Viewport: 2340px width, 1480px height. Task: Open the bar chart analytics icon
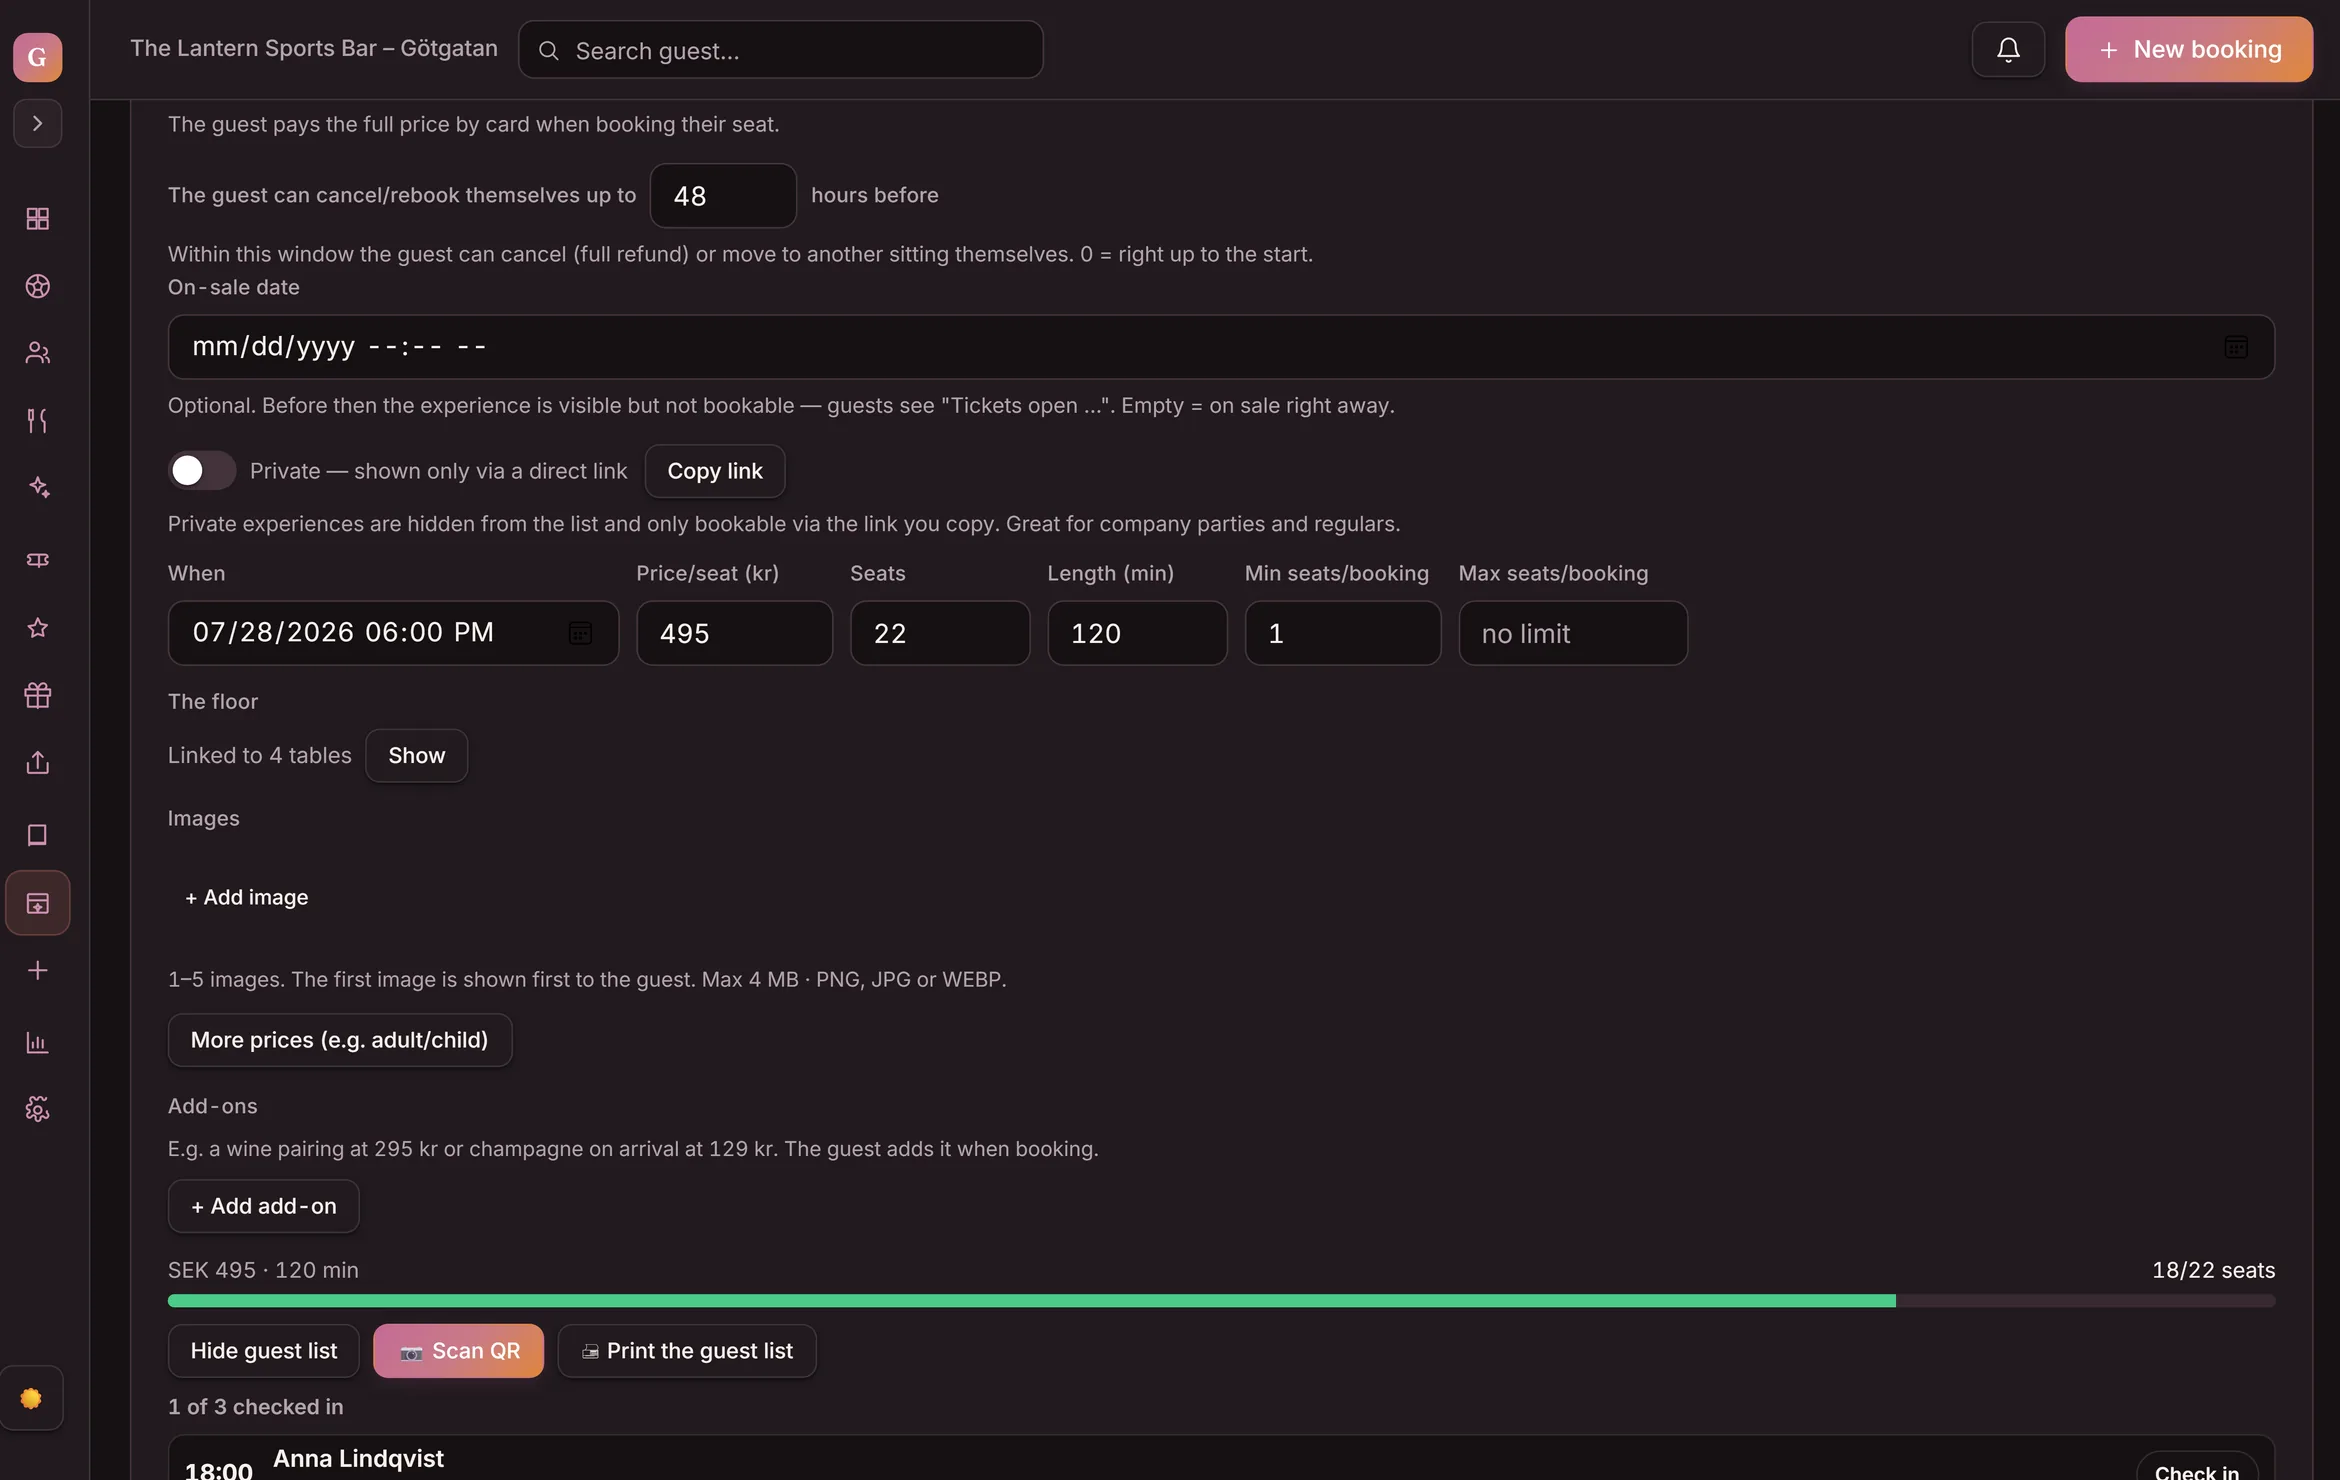point(37,1043)
